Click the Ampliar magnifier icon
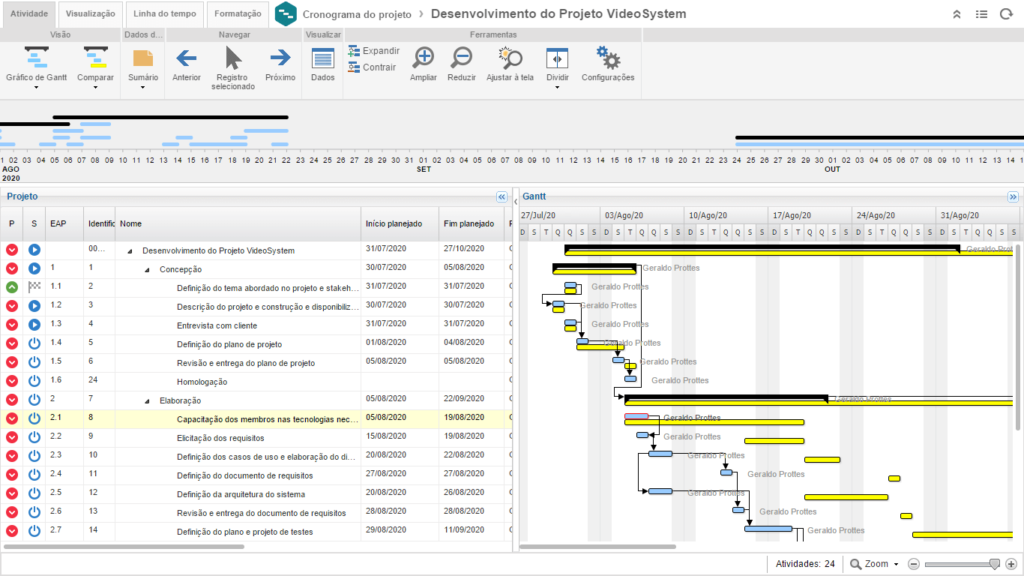The image size is (1024, 576). pyautogui.click(x=423, y=59)
